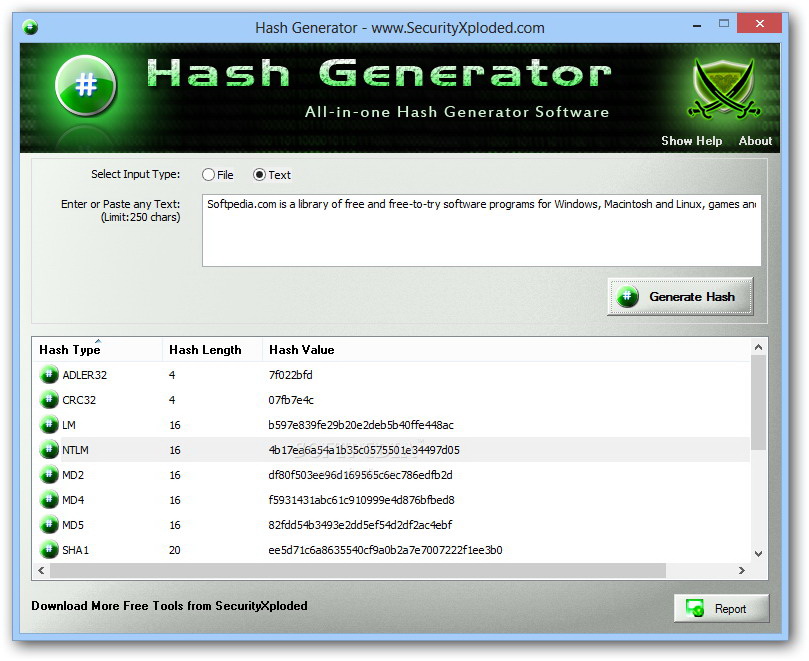
Task: Close the Hash Generator window
Action: (x=759, y=23)
